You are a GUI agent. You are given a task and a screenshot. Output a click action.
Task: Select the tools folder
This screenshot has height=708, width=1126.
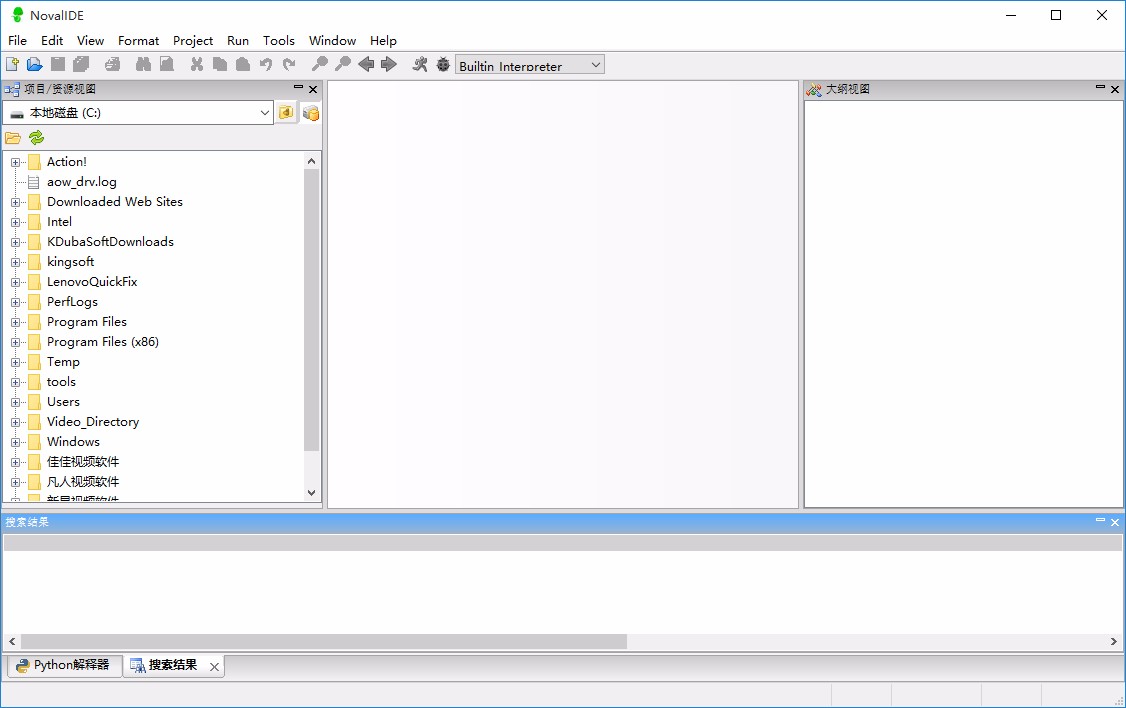click(x=61, y=382)
